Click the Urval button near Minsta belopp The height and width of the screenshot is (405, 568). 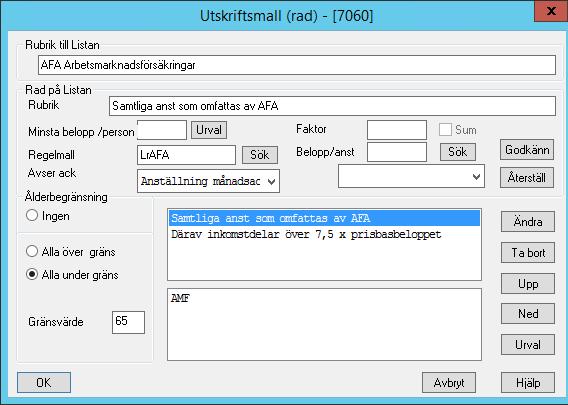point(209,130)
